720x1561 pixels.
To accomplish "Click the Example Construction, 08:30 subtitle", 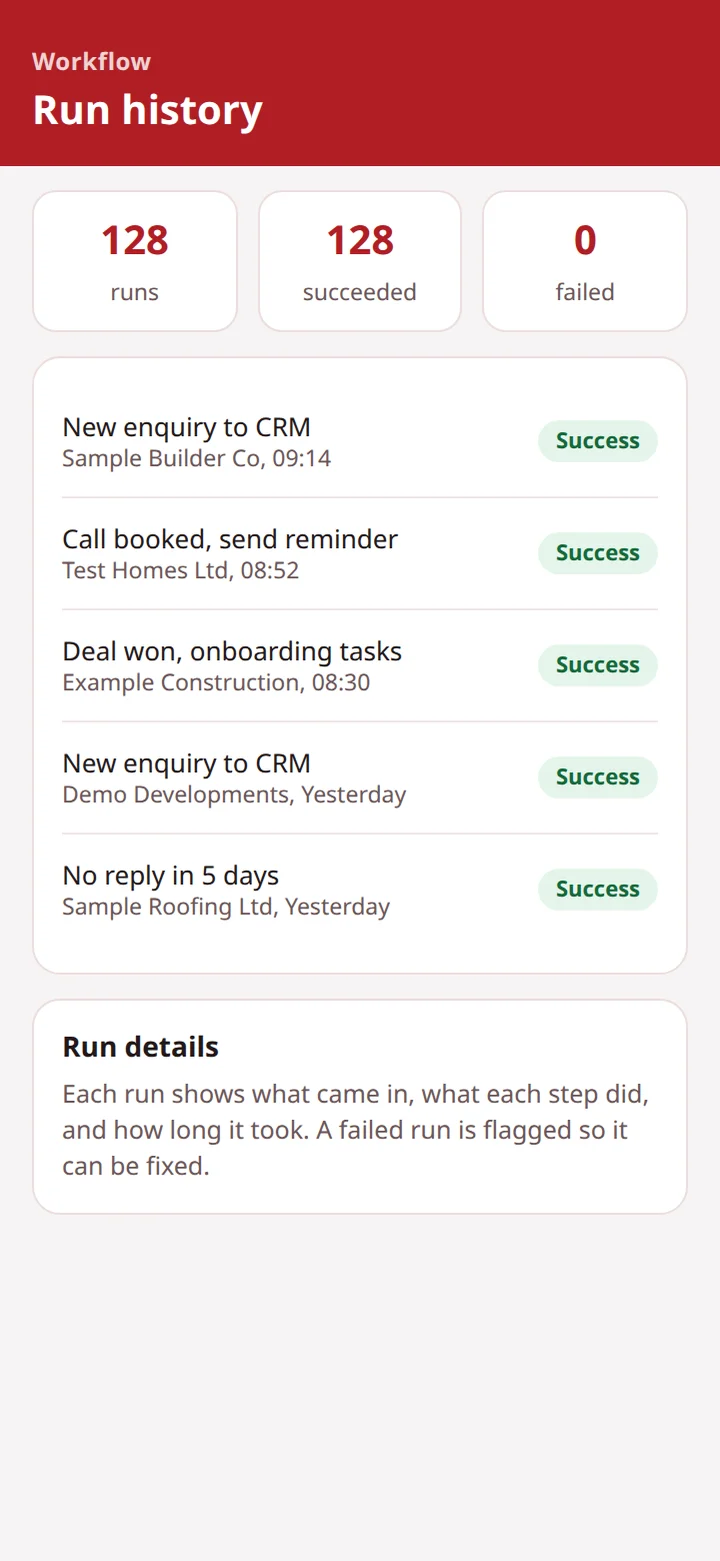I will [x=216, y=683].
